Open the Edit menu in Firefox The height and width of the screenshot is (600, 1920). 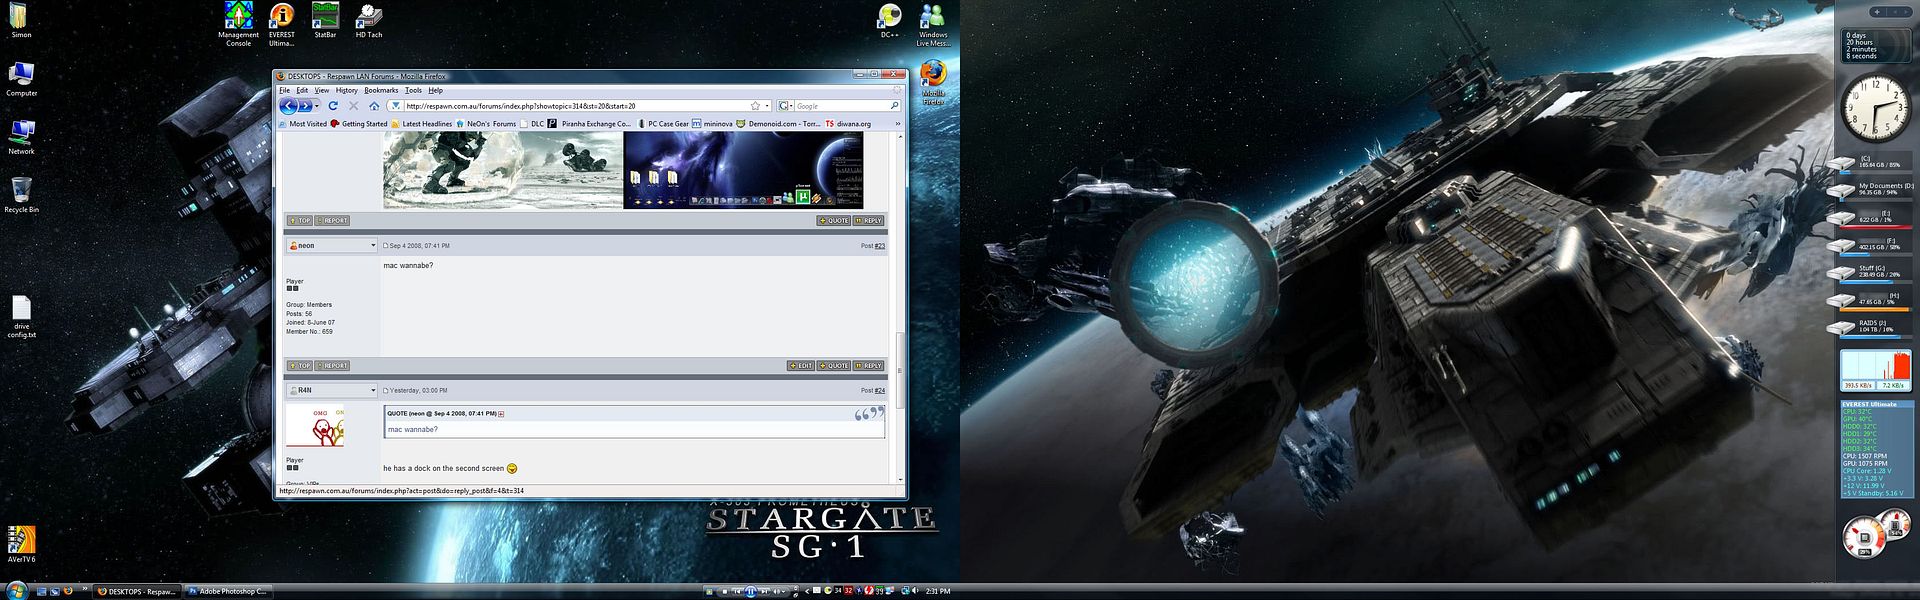[x=302, y=90]
